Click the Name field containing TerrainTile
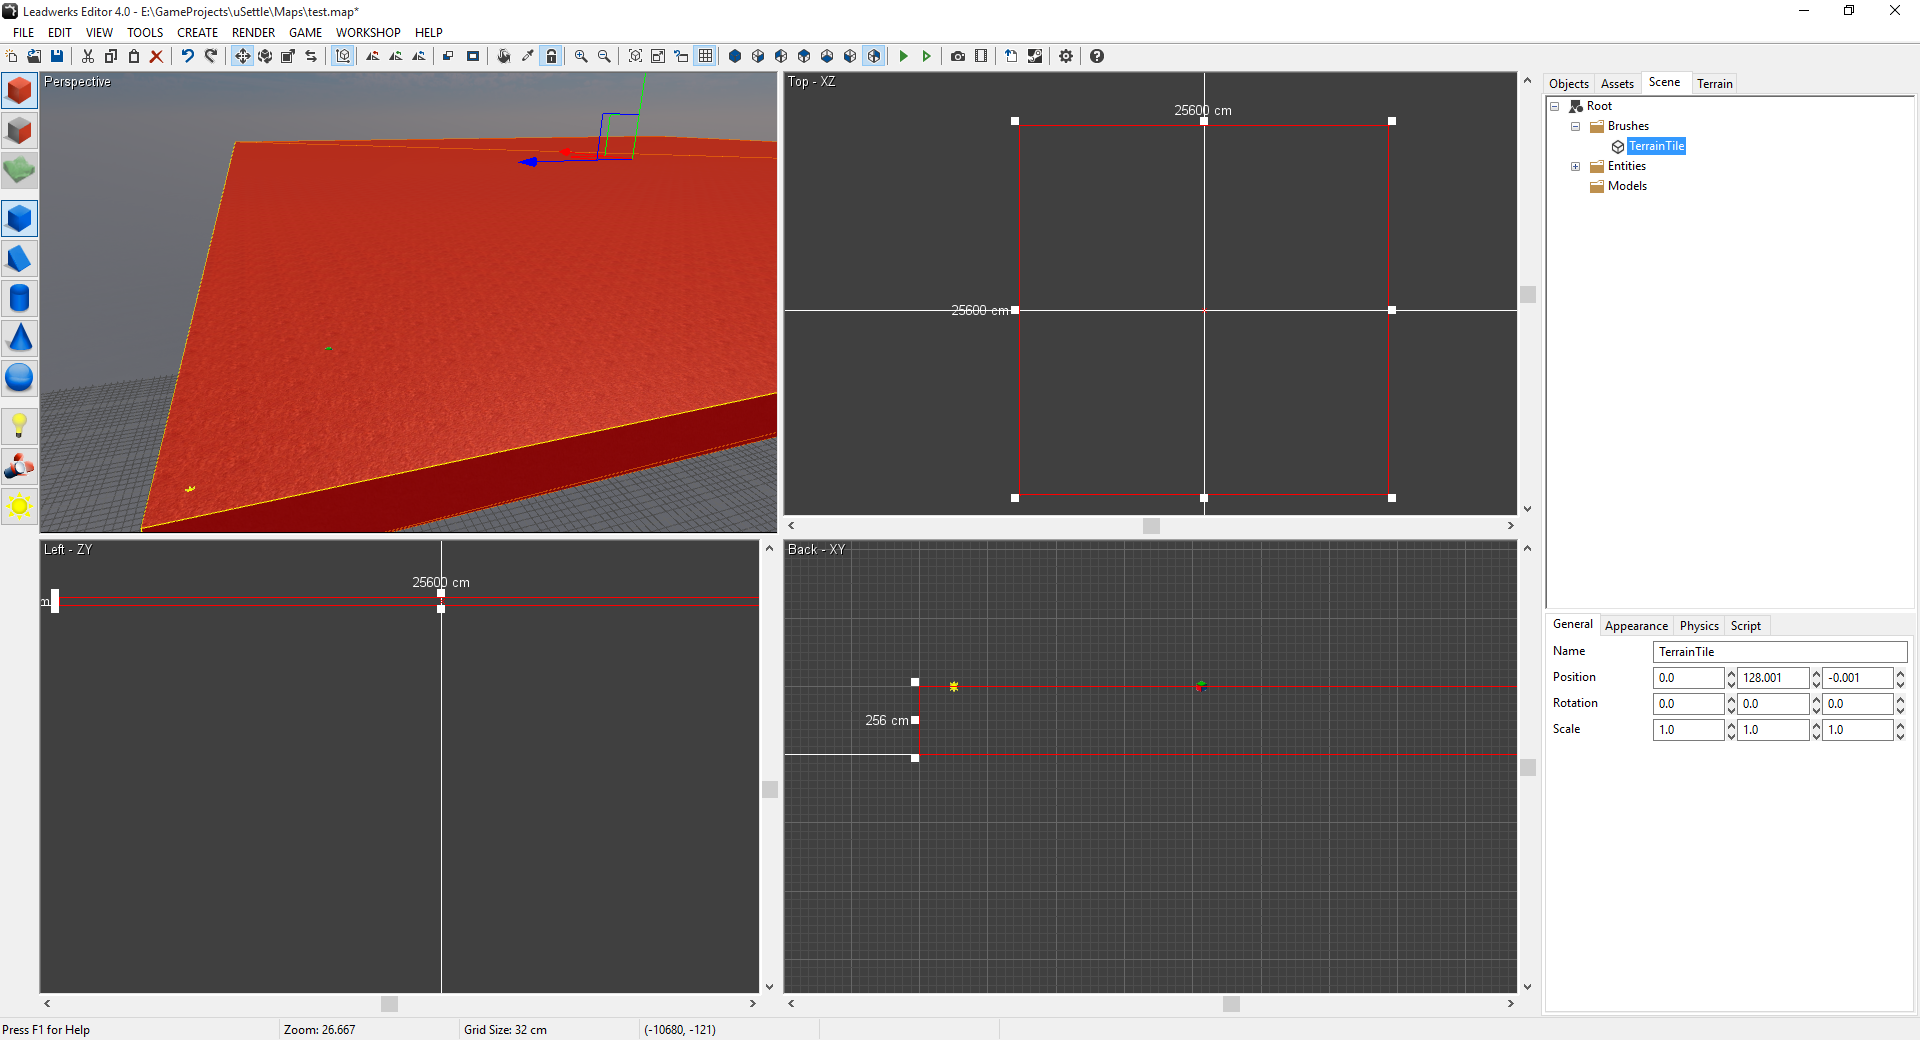Screen dimensions: 1920x1040 click(1780, 652)
